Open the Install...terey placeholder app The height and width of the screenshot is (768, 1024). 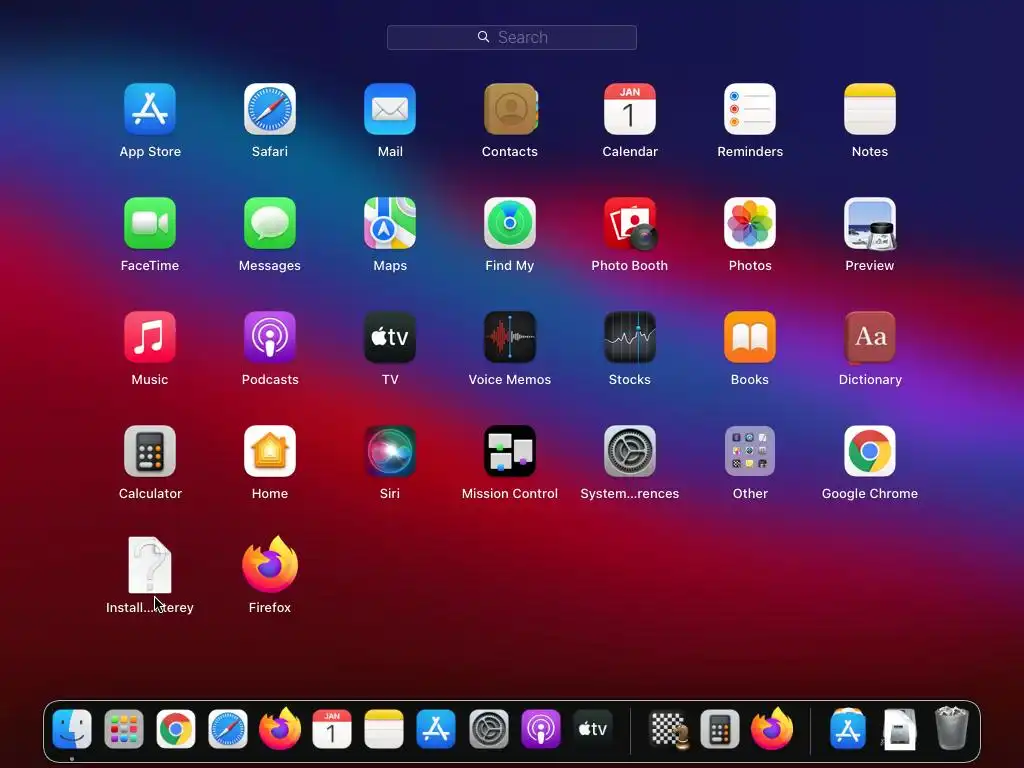(x=150, y=565)
